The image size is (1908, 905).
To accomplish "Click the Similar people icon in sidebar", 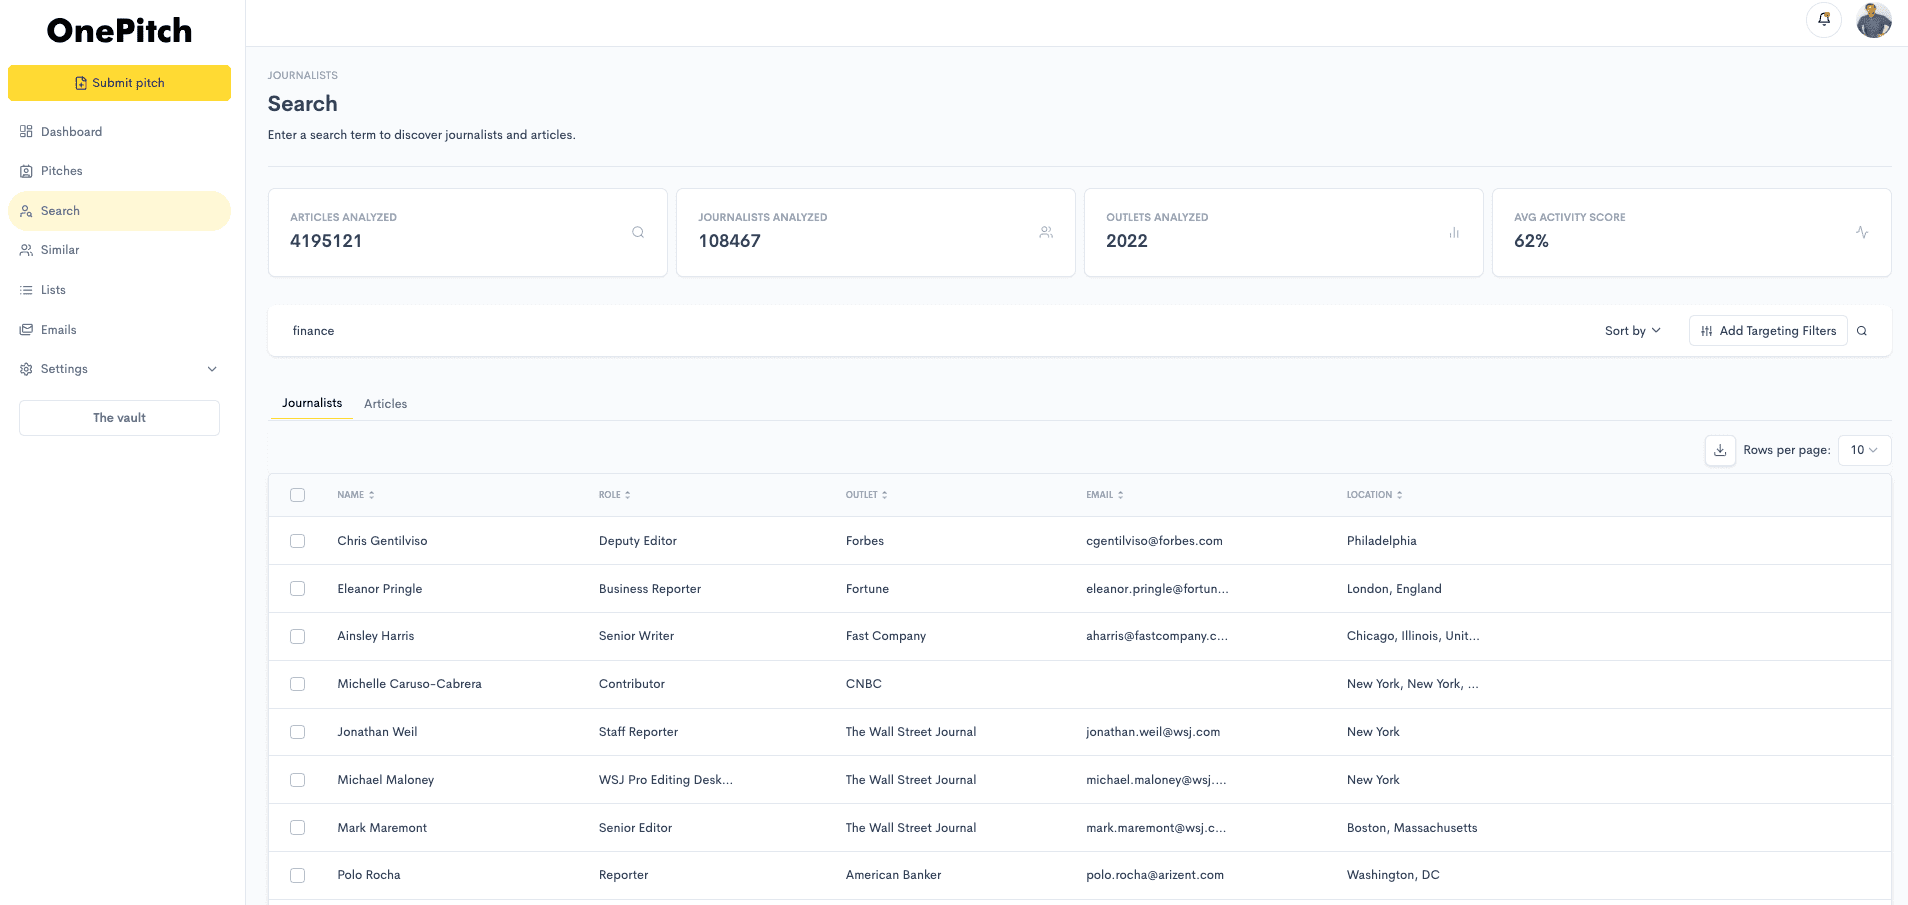I will (26, 250).
